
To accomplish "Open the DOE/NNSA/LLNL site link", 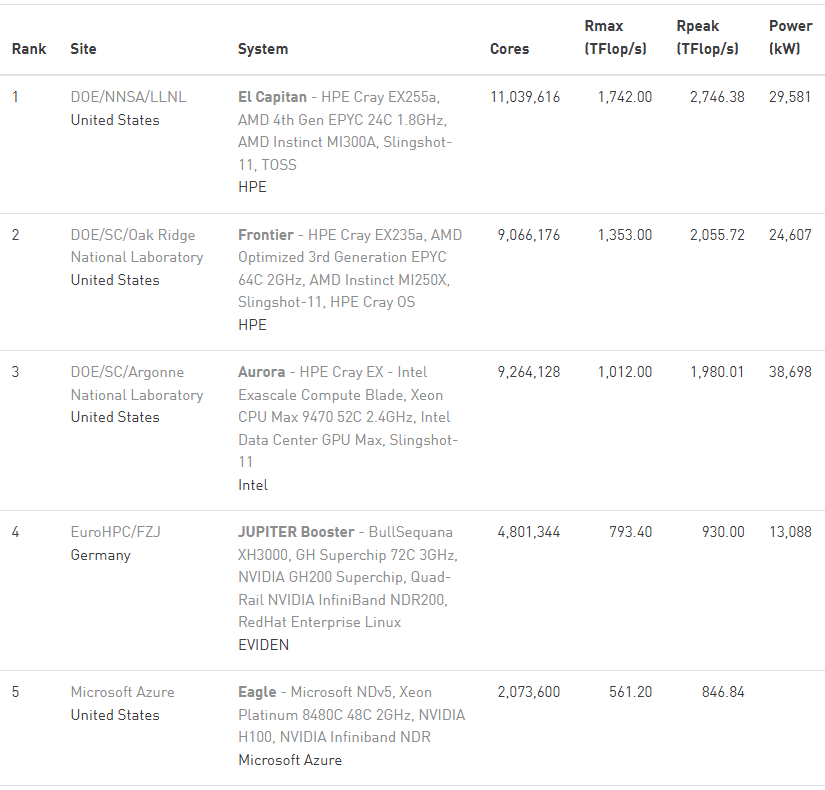I will click(x=128, y=97).
